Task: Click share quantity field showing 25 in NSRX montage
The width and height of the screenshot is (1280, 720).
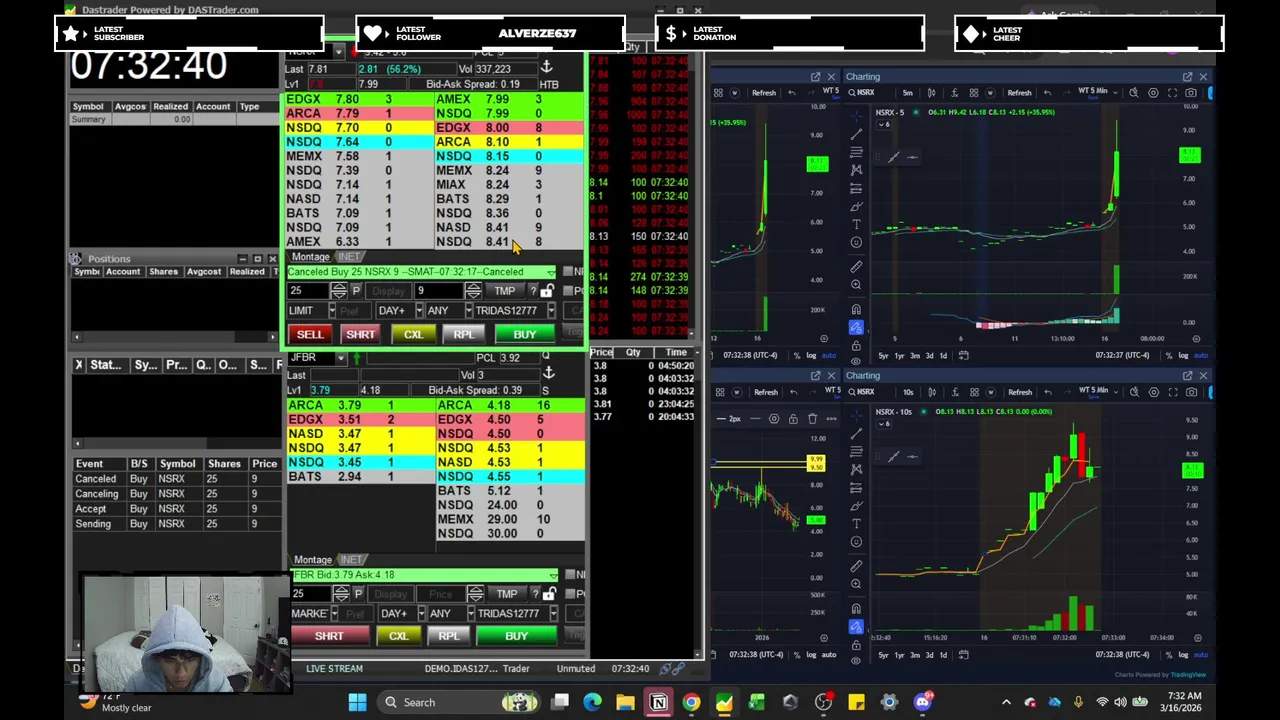Action: (308, 291)
